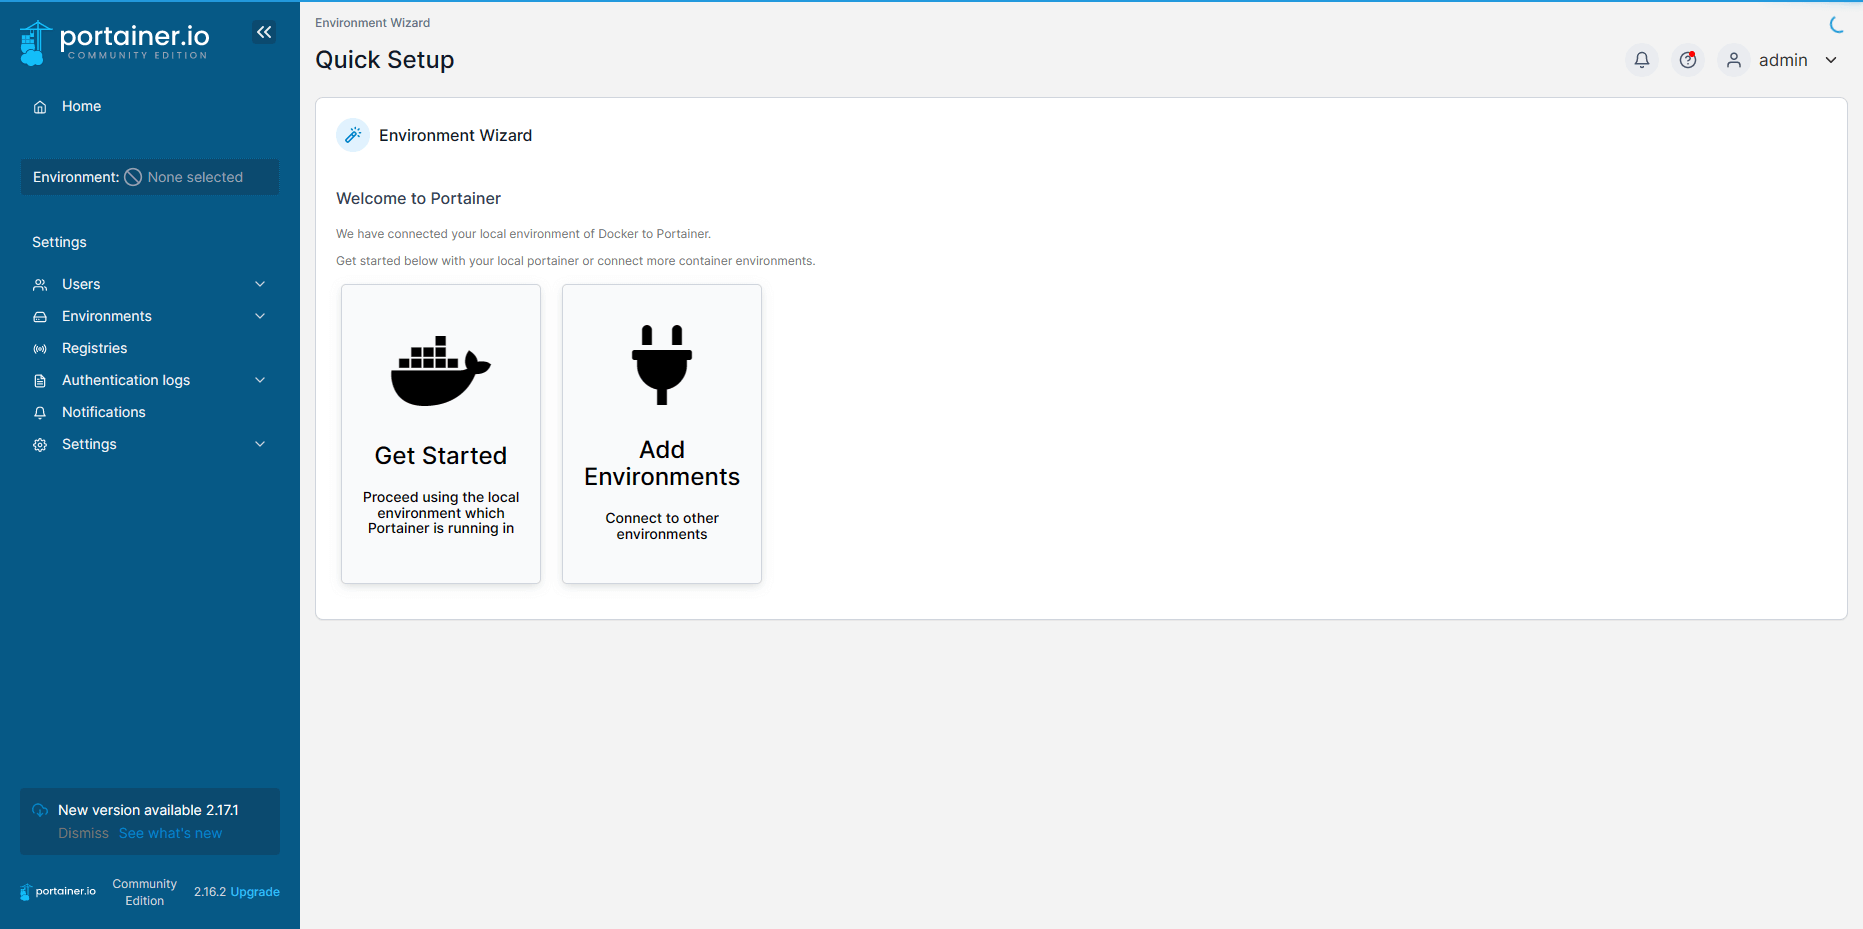1863x929 pixels.
Task: Dismiss the new version notice
Action: [x=83, y=833]
